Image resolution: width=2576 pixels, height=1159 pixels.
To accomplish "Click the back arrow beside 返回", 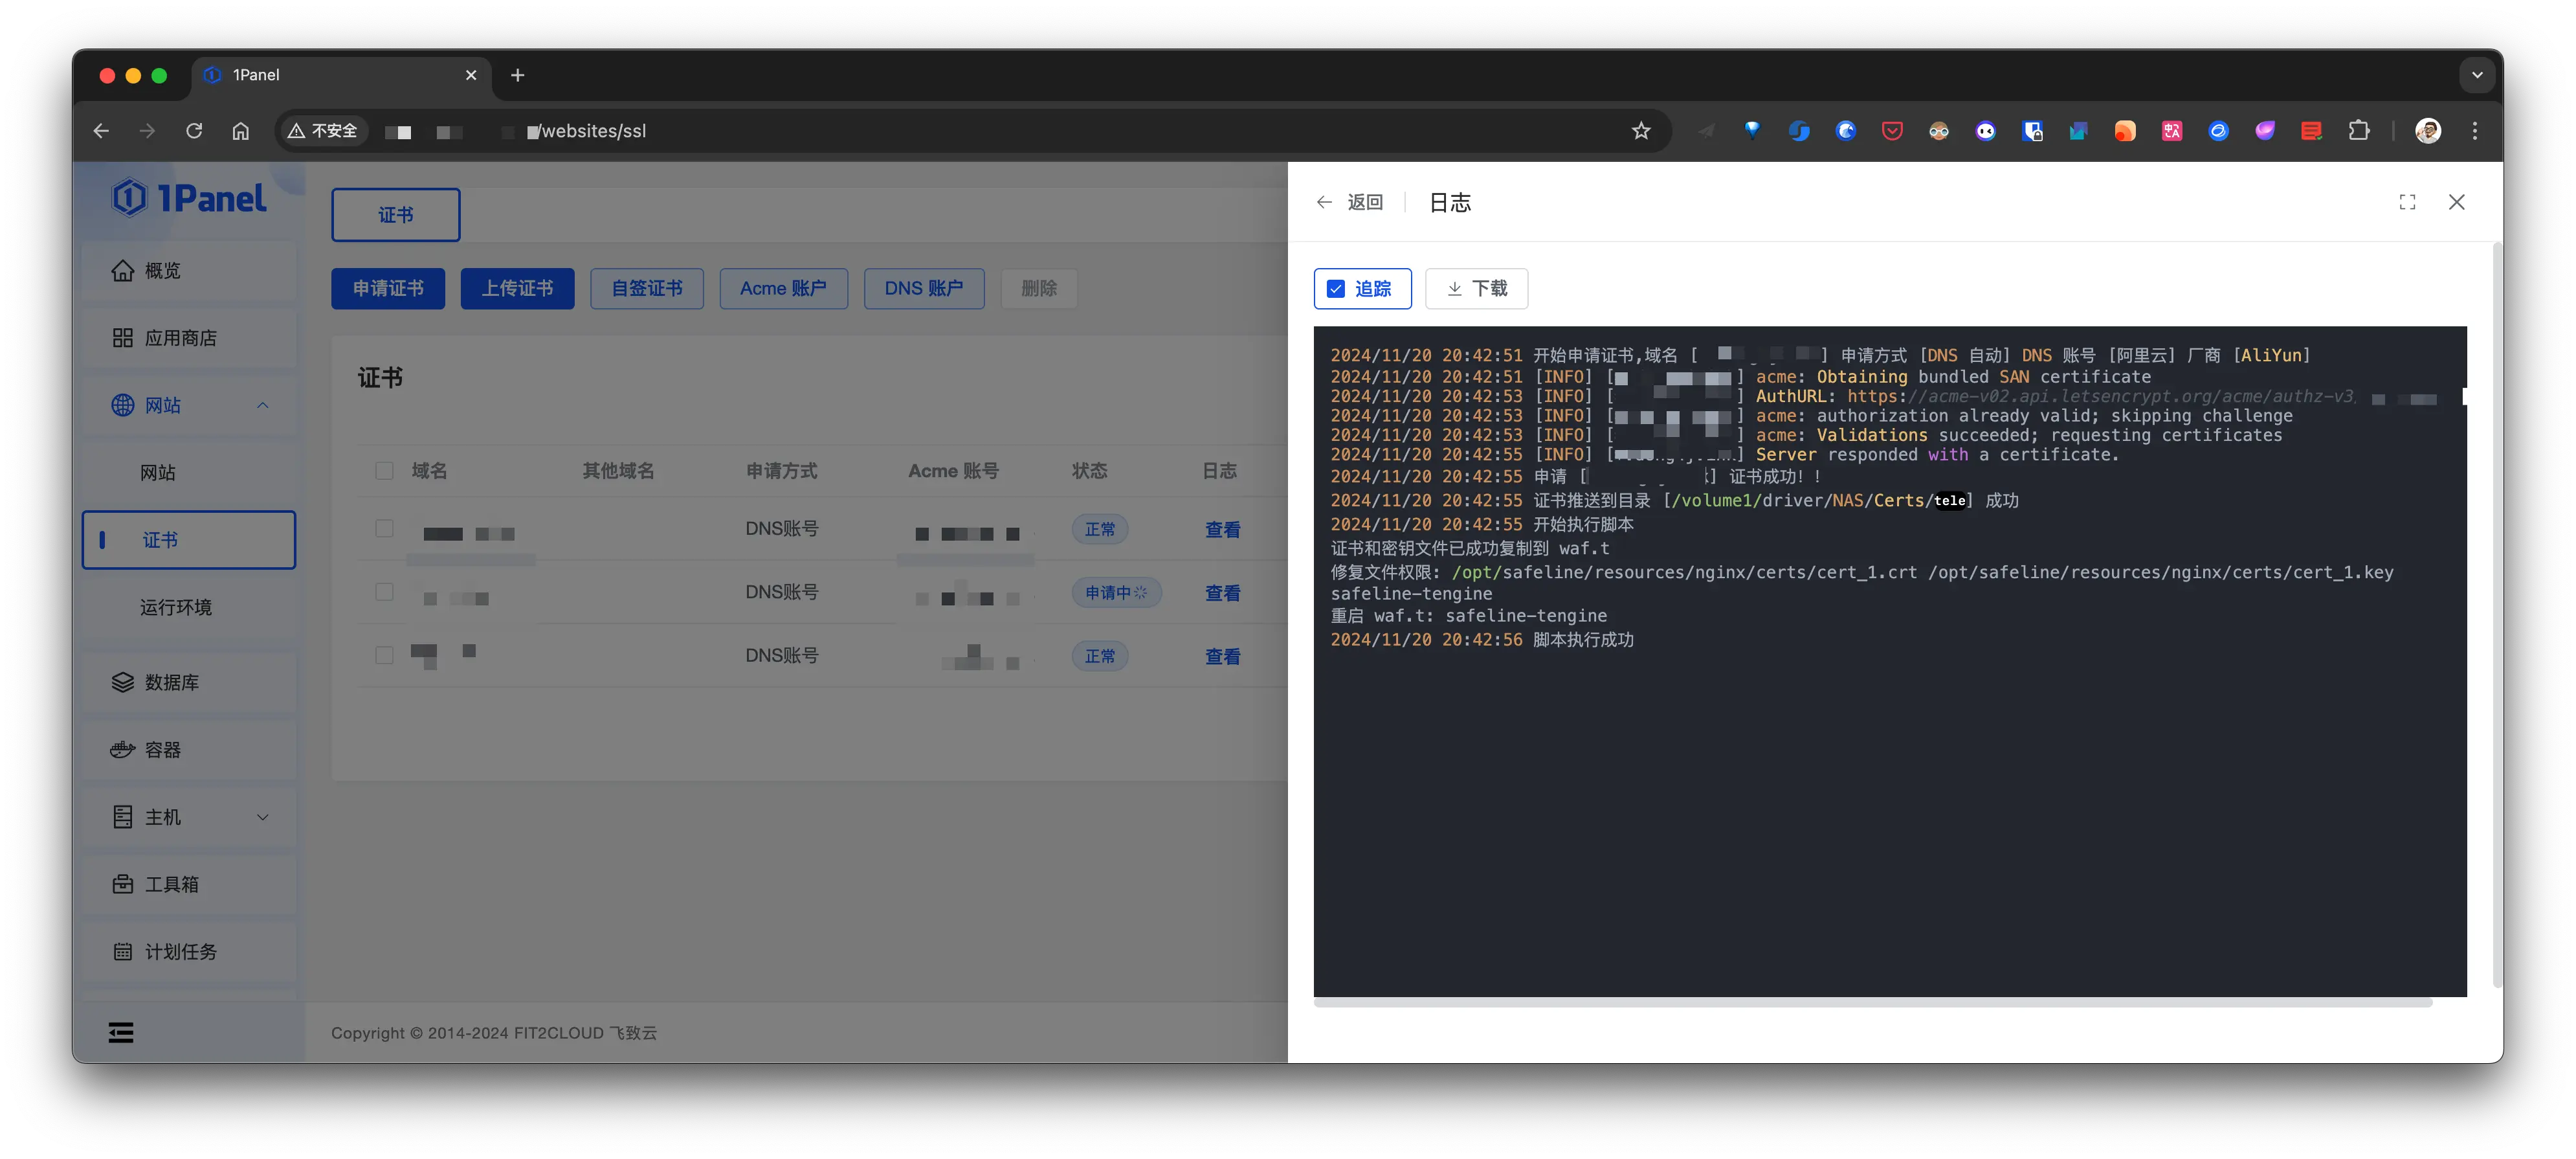I will (1324, 202).
